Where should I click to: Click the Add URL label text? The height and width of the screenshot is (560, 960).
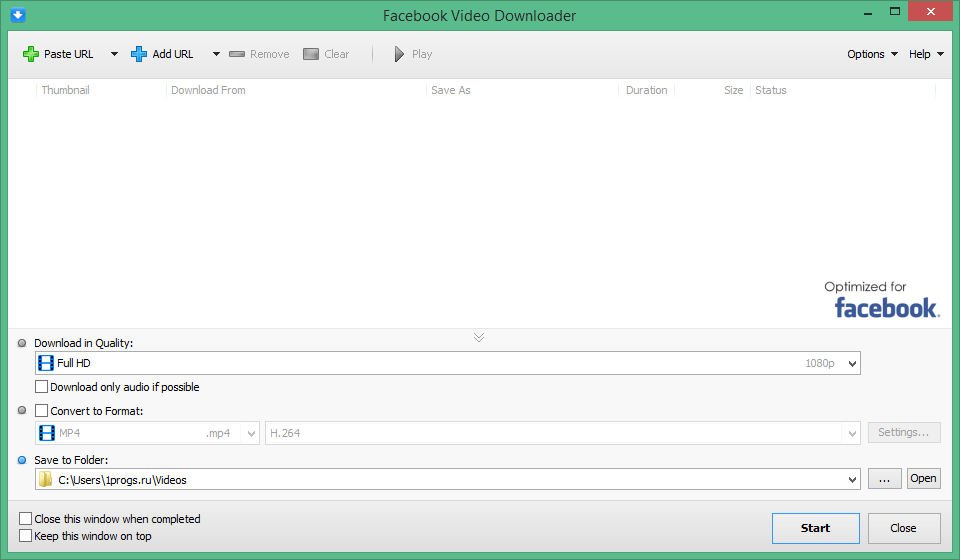click(173, 54)
